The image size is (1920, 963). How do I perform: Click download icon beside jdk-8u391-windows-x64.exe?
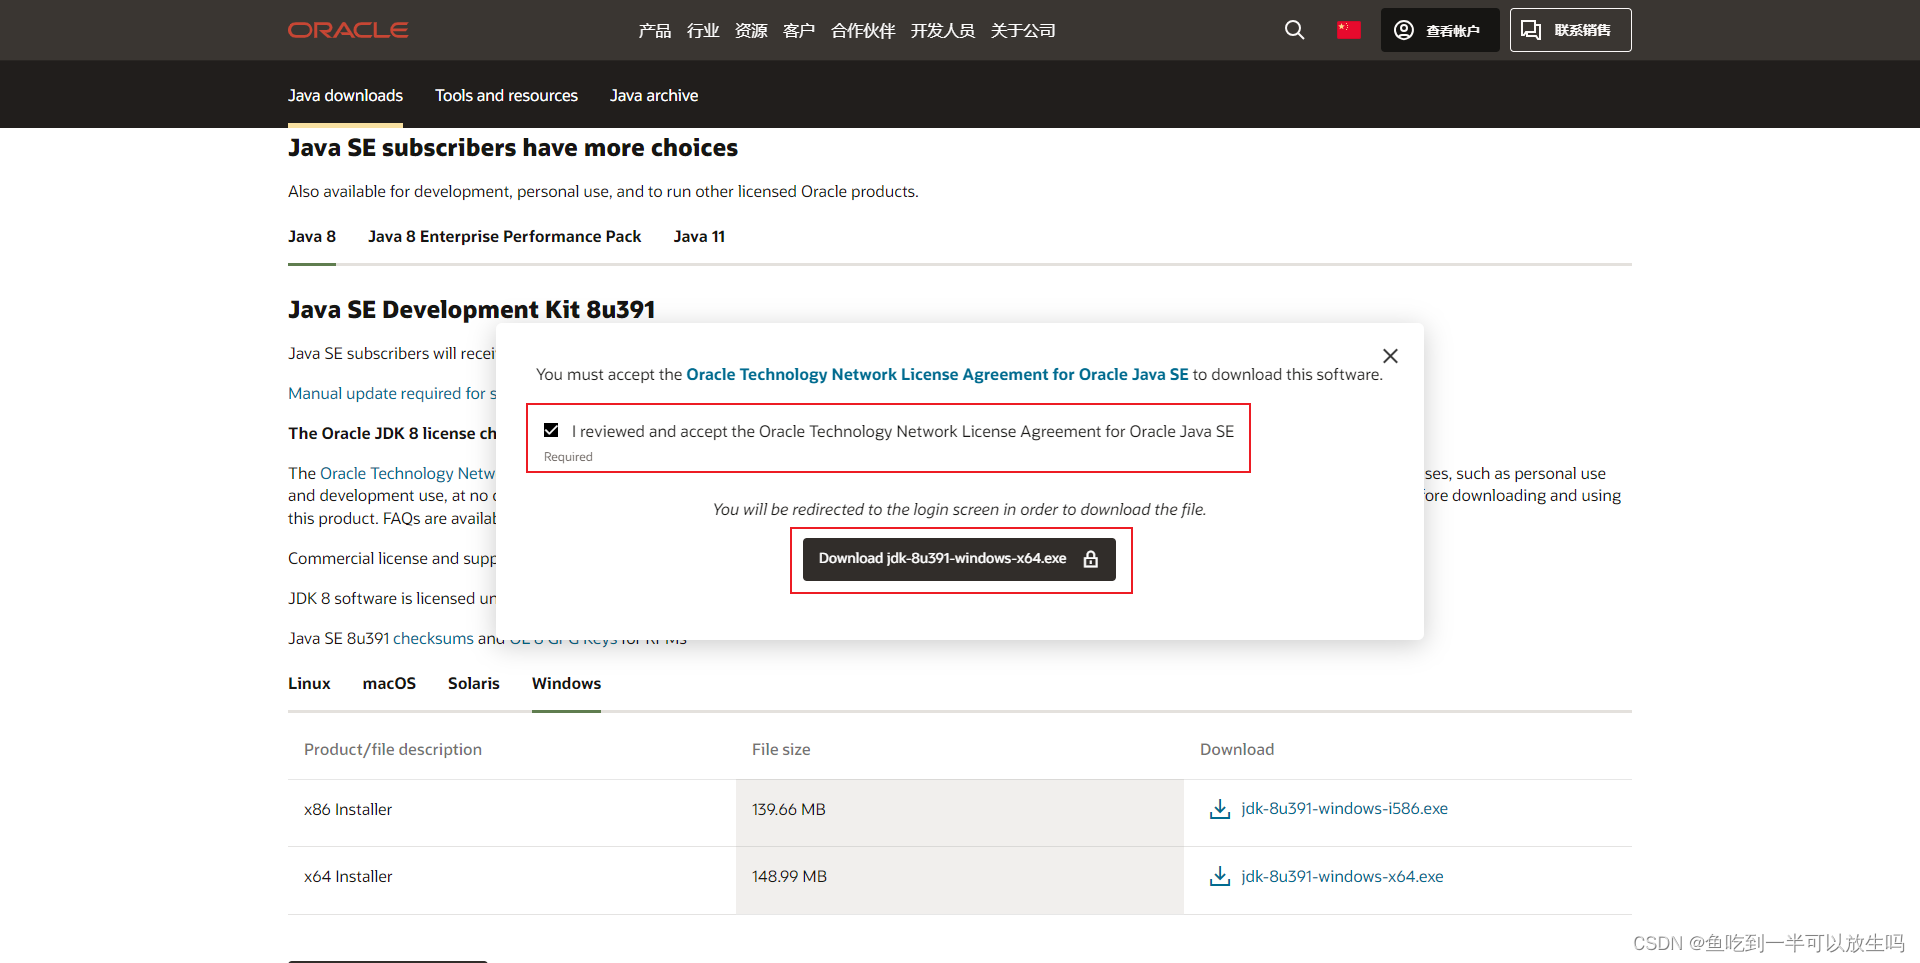click(1220, 877)
